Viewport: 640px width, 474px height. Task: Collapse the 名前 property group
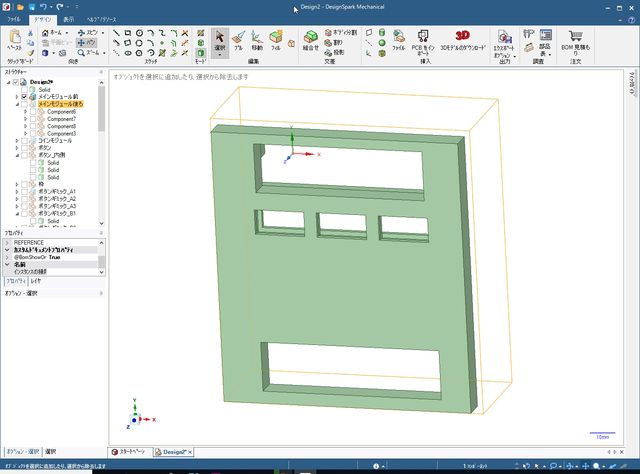click(7, 265)
